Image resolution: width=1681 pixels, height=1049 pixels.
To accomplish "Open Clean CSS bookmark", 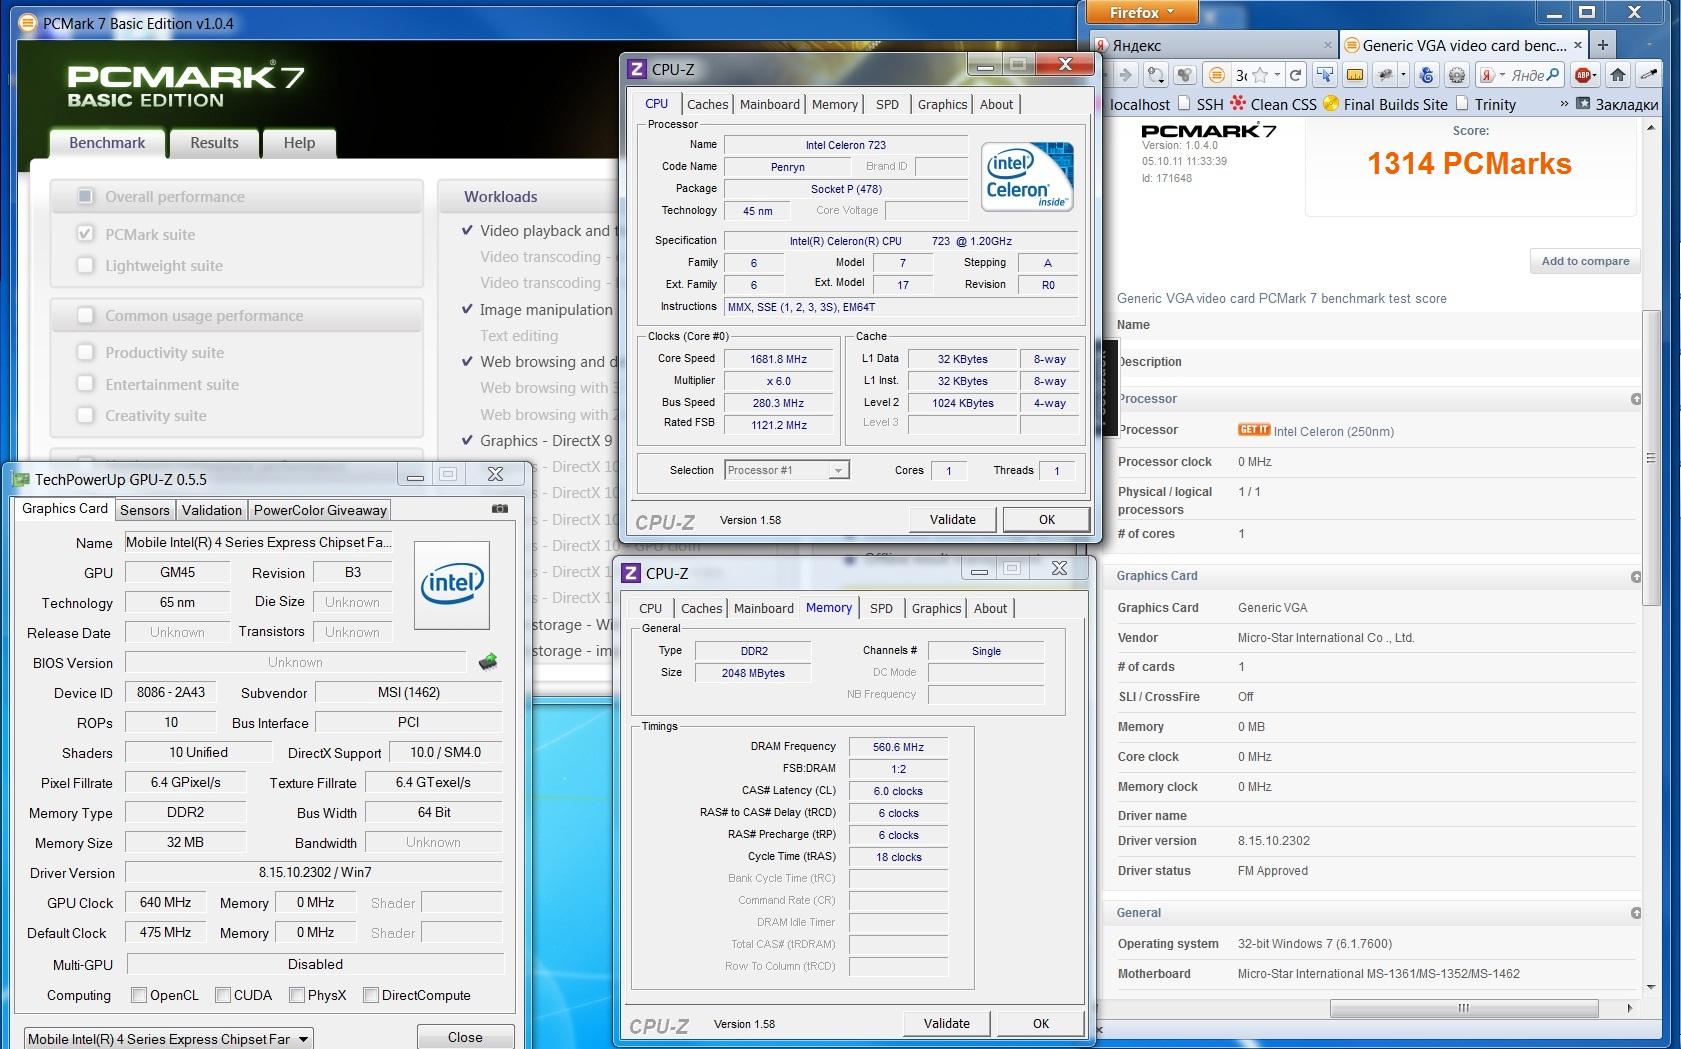I will click(x=1273, y=104).
